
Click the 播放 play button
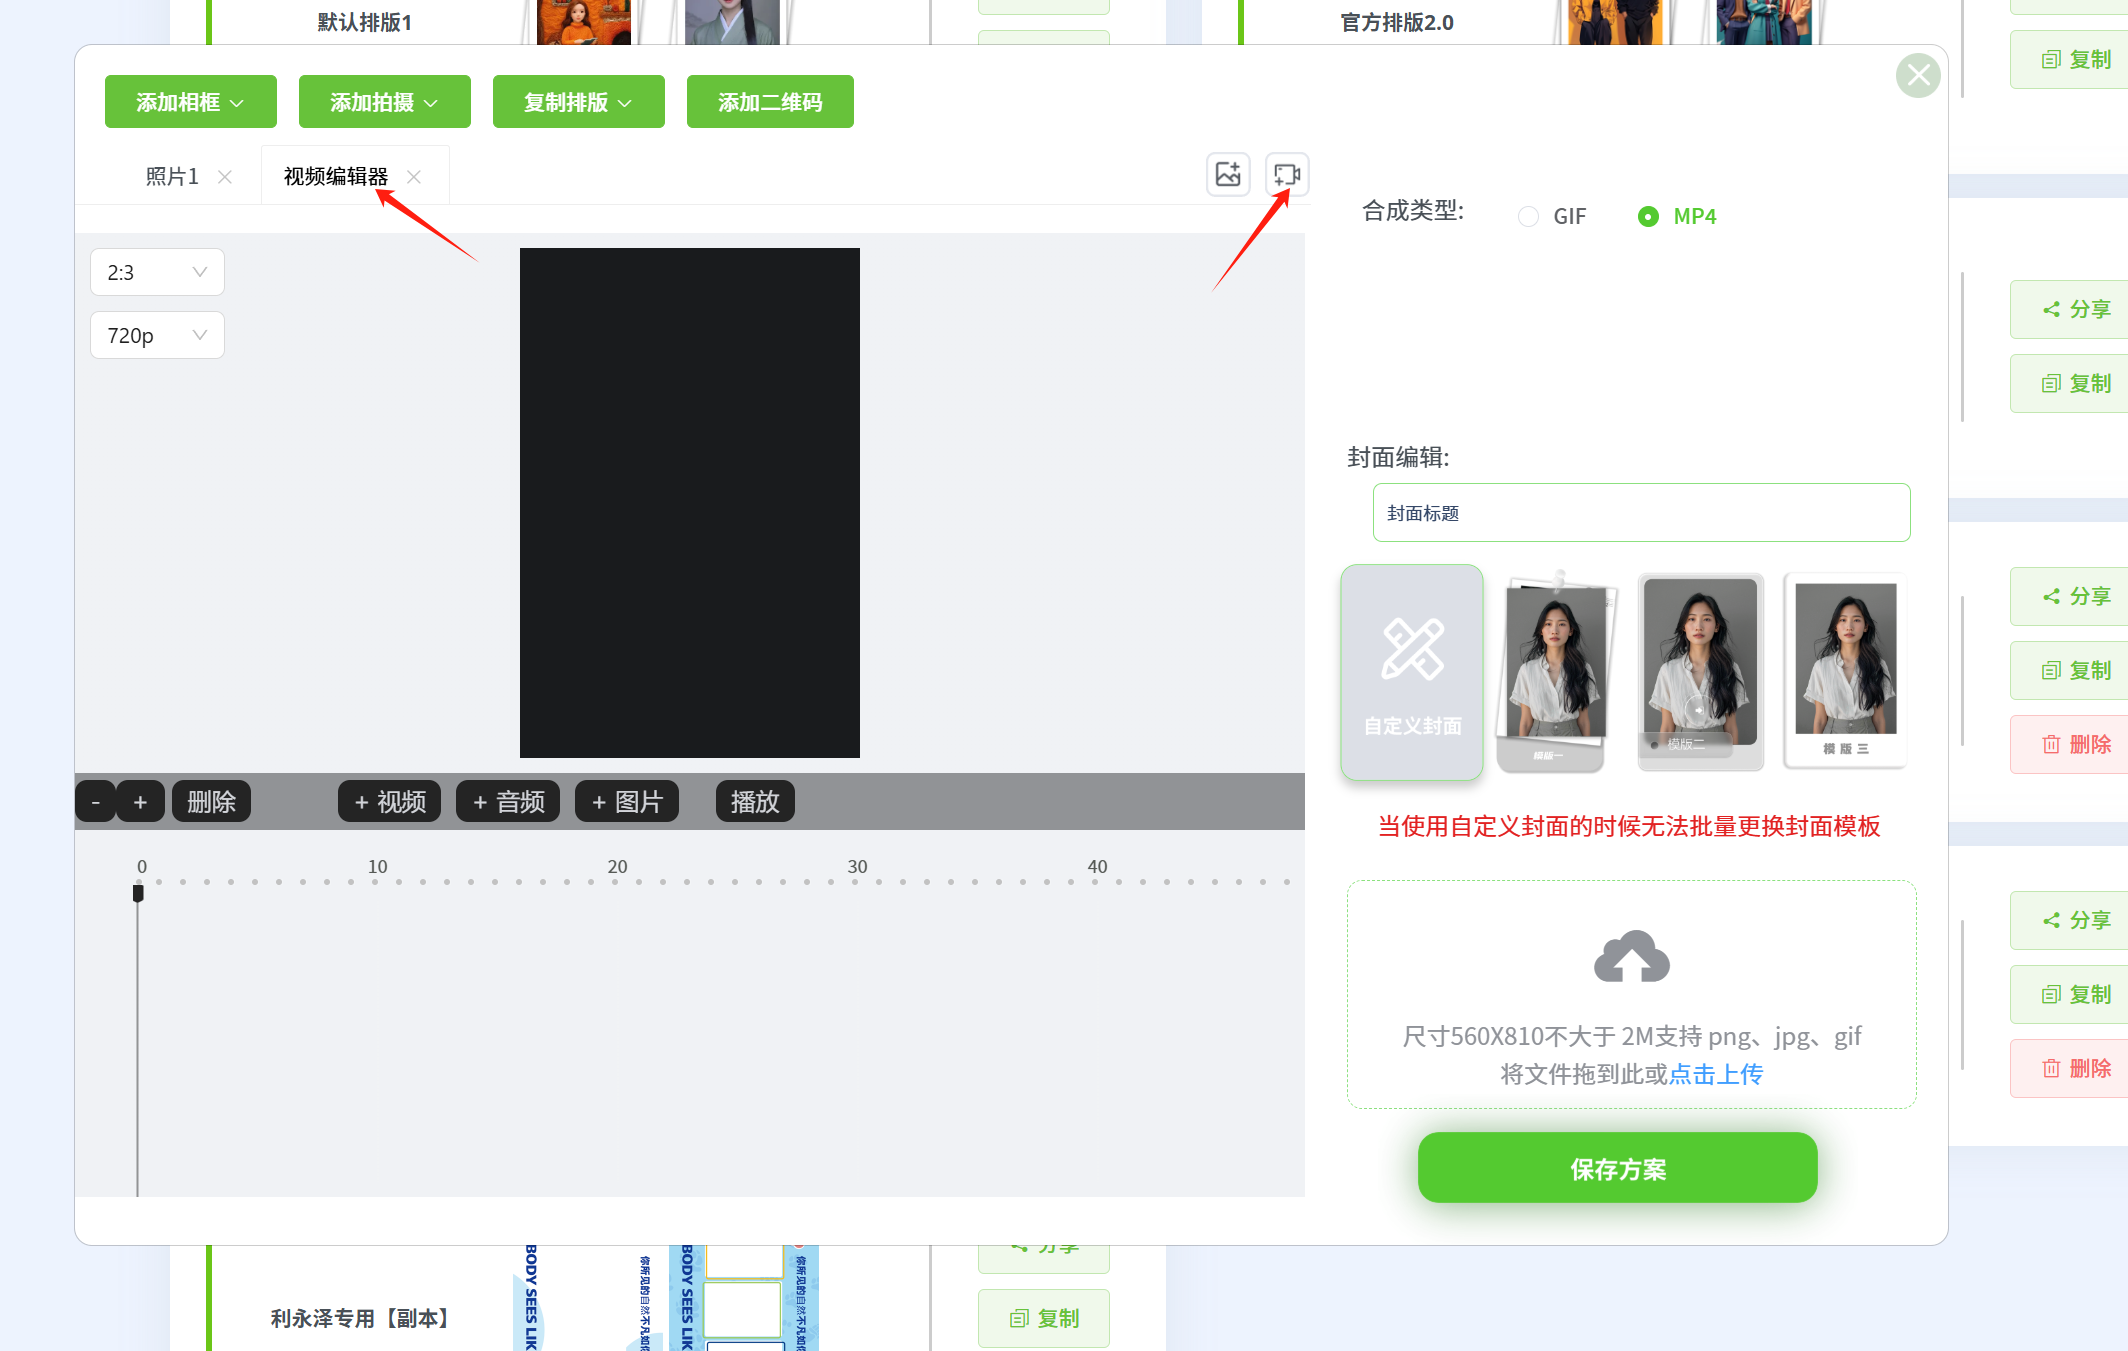pyautogui.click(x=755, y=802)
